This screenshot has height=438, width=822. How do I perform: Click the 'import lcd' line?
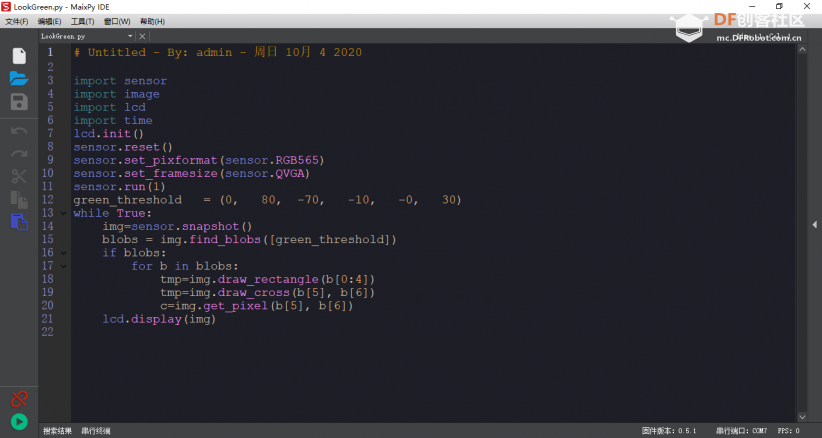[x=110, y=107]
